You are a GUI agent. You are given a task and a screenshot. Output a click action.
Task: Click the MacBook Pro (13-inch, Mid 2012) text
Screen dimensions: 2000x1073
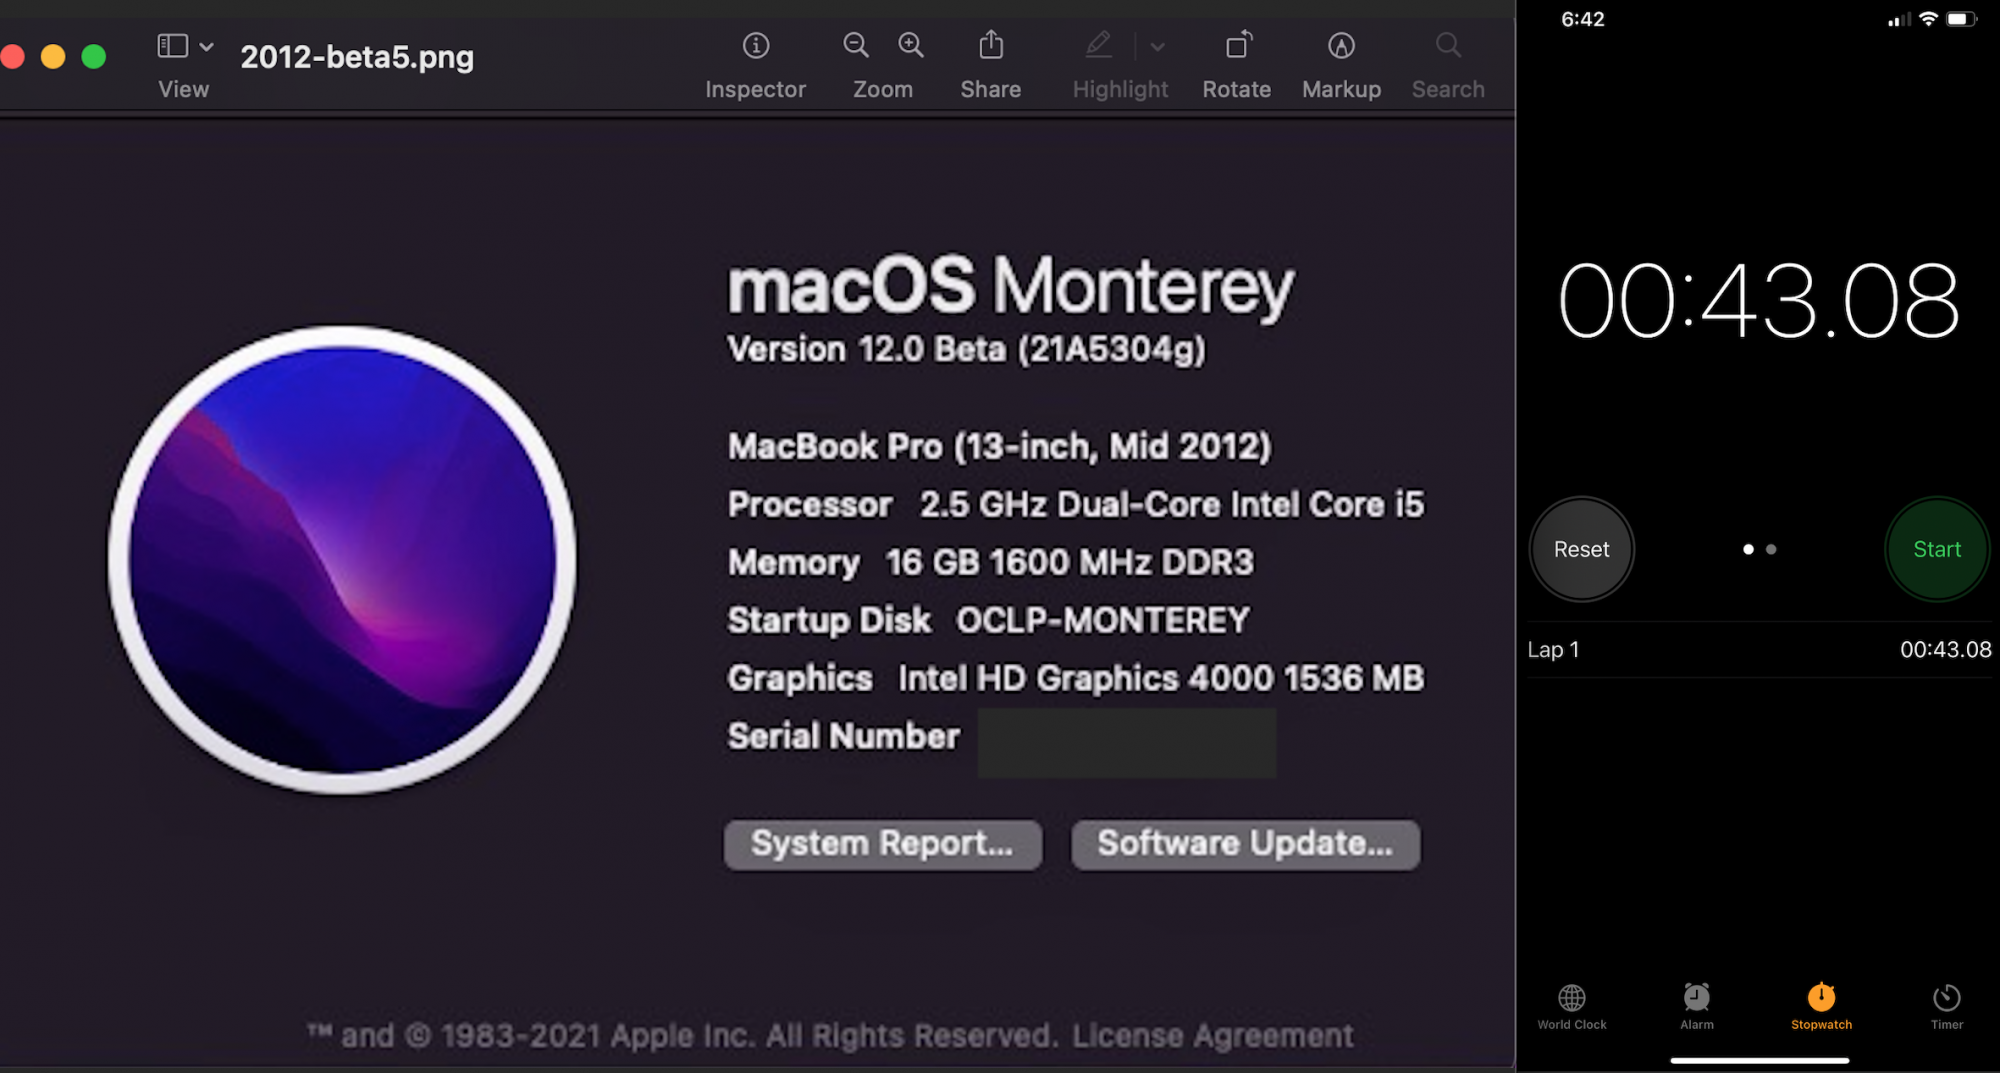click(x=1000, y=446)
